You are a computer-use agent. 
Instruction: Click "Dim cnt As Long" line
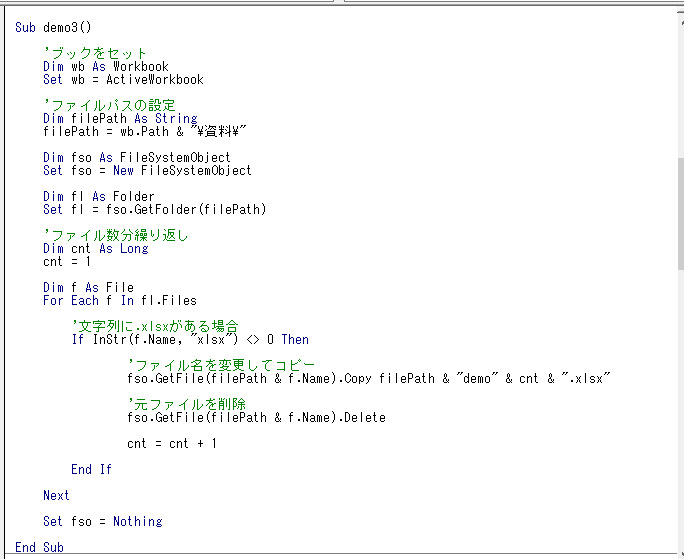coord(96,248)
